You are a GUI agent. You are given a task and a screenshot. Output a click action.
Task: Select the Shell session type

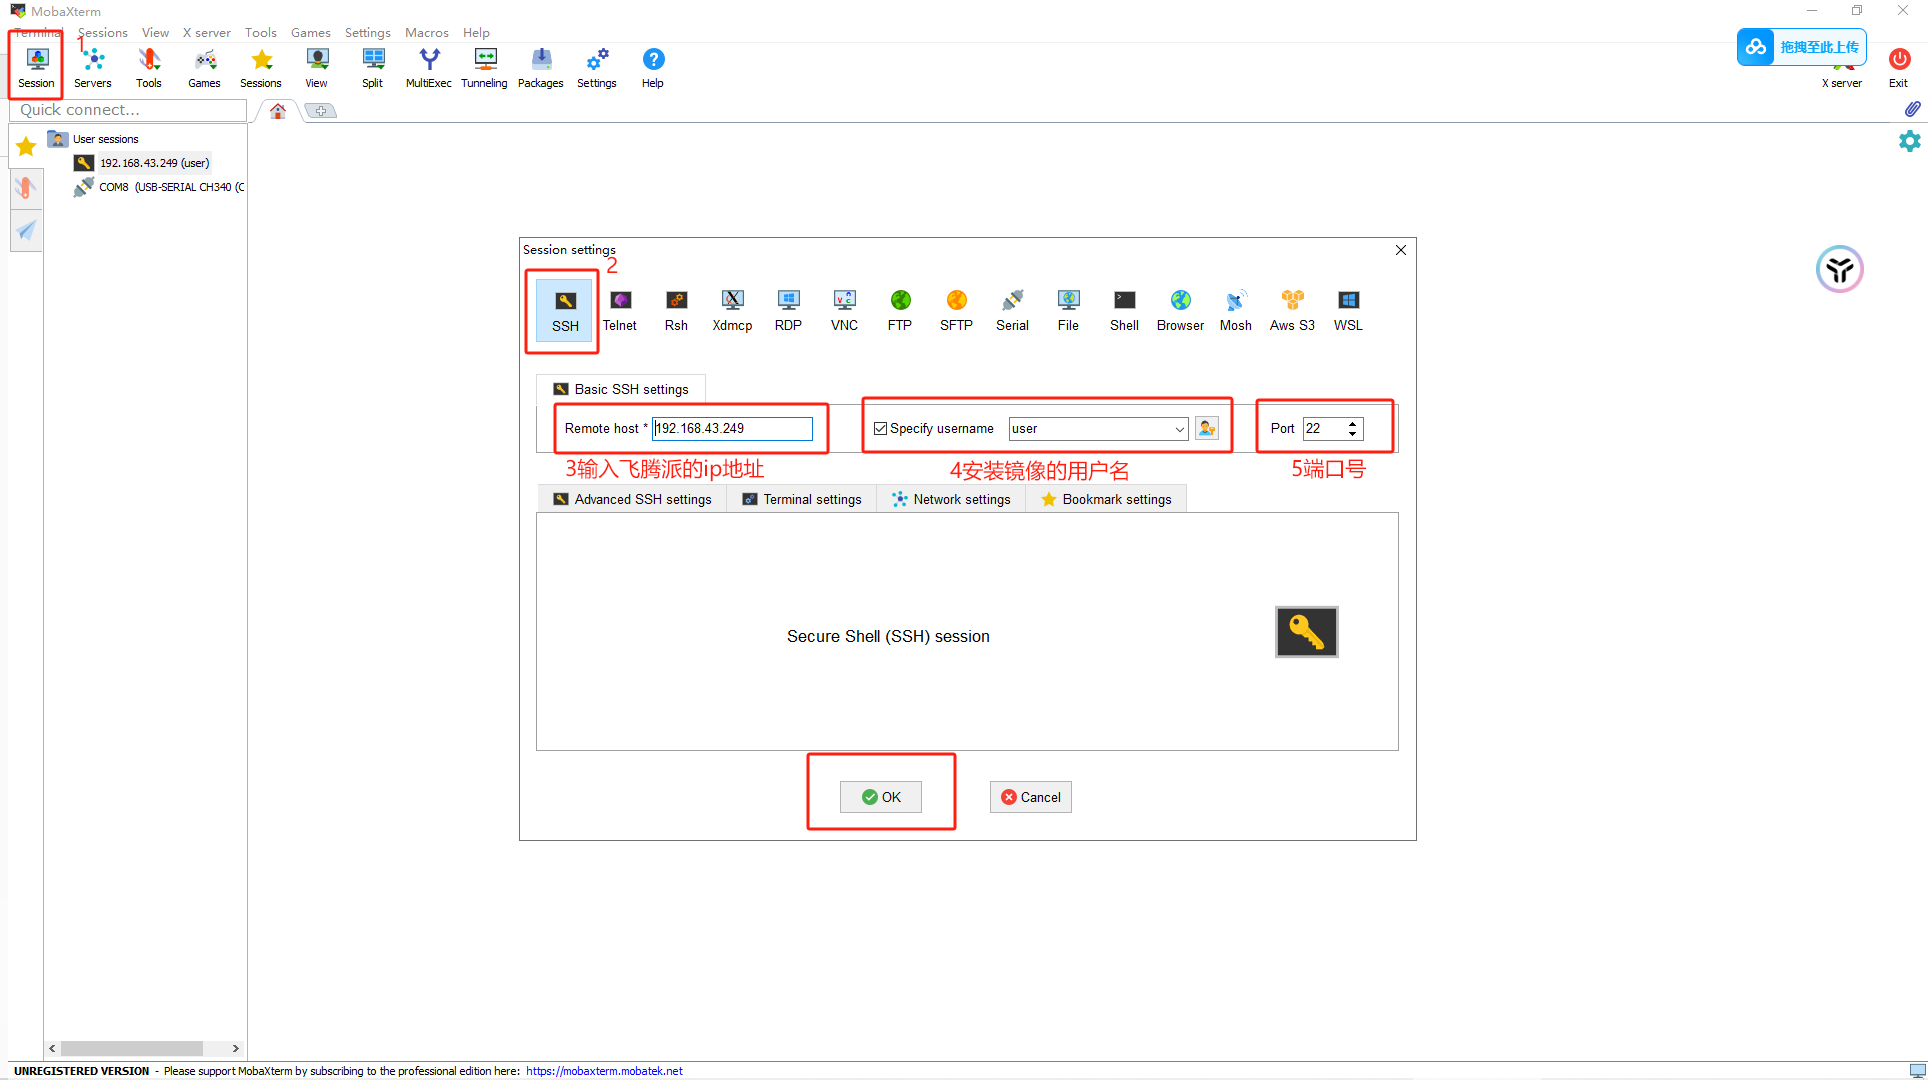click(x=1125, y=311)
